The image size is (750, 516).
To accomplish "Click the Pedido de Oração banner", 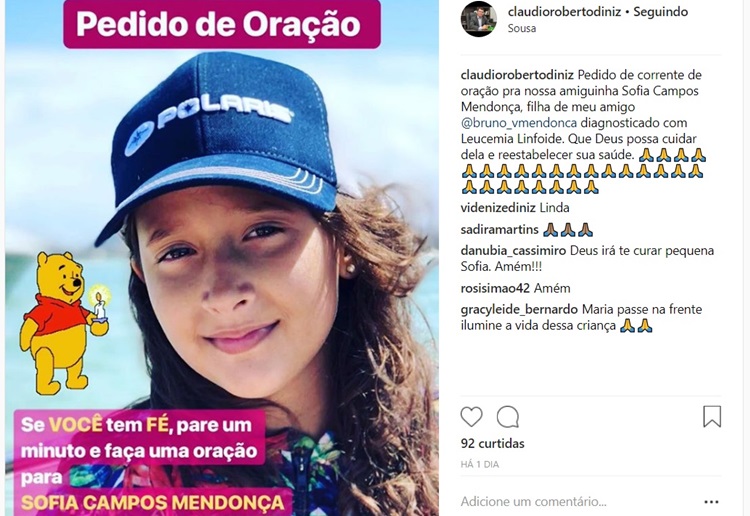I will point(222,23).
